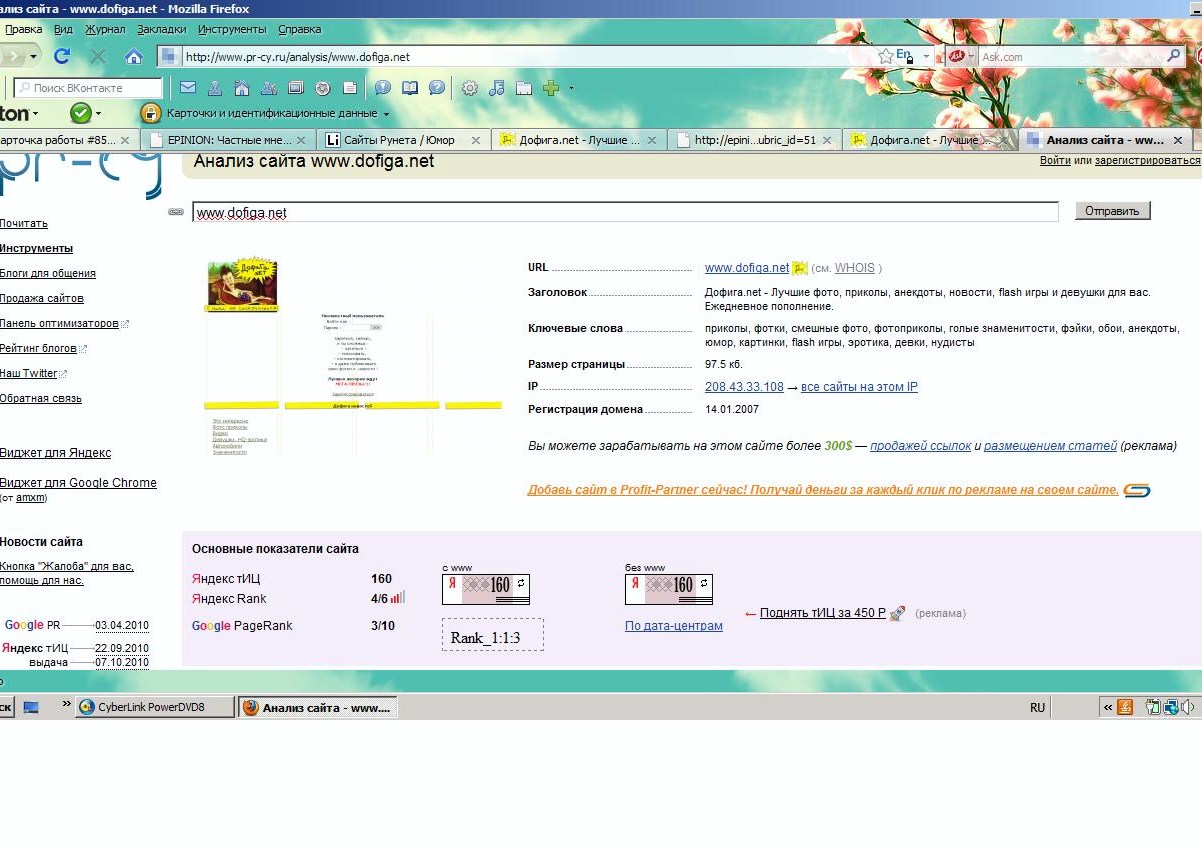1202x850 pixels.
Task: Open the Инструменты menu
Action: [x=232, y=30]
